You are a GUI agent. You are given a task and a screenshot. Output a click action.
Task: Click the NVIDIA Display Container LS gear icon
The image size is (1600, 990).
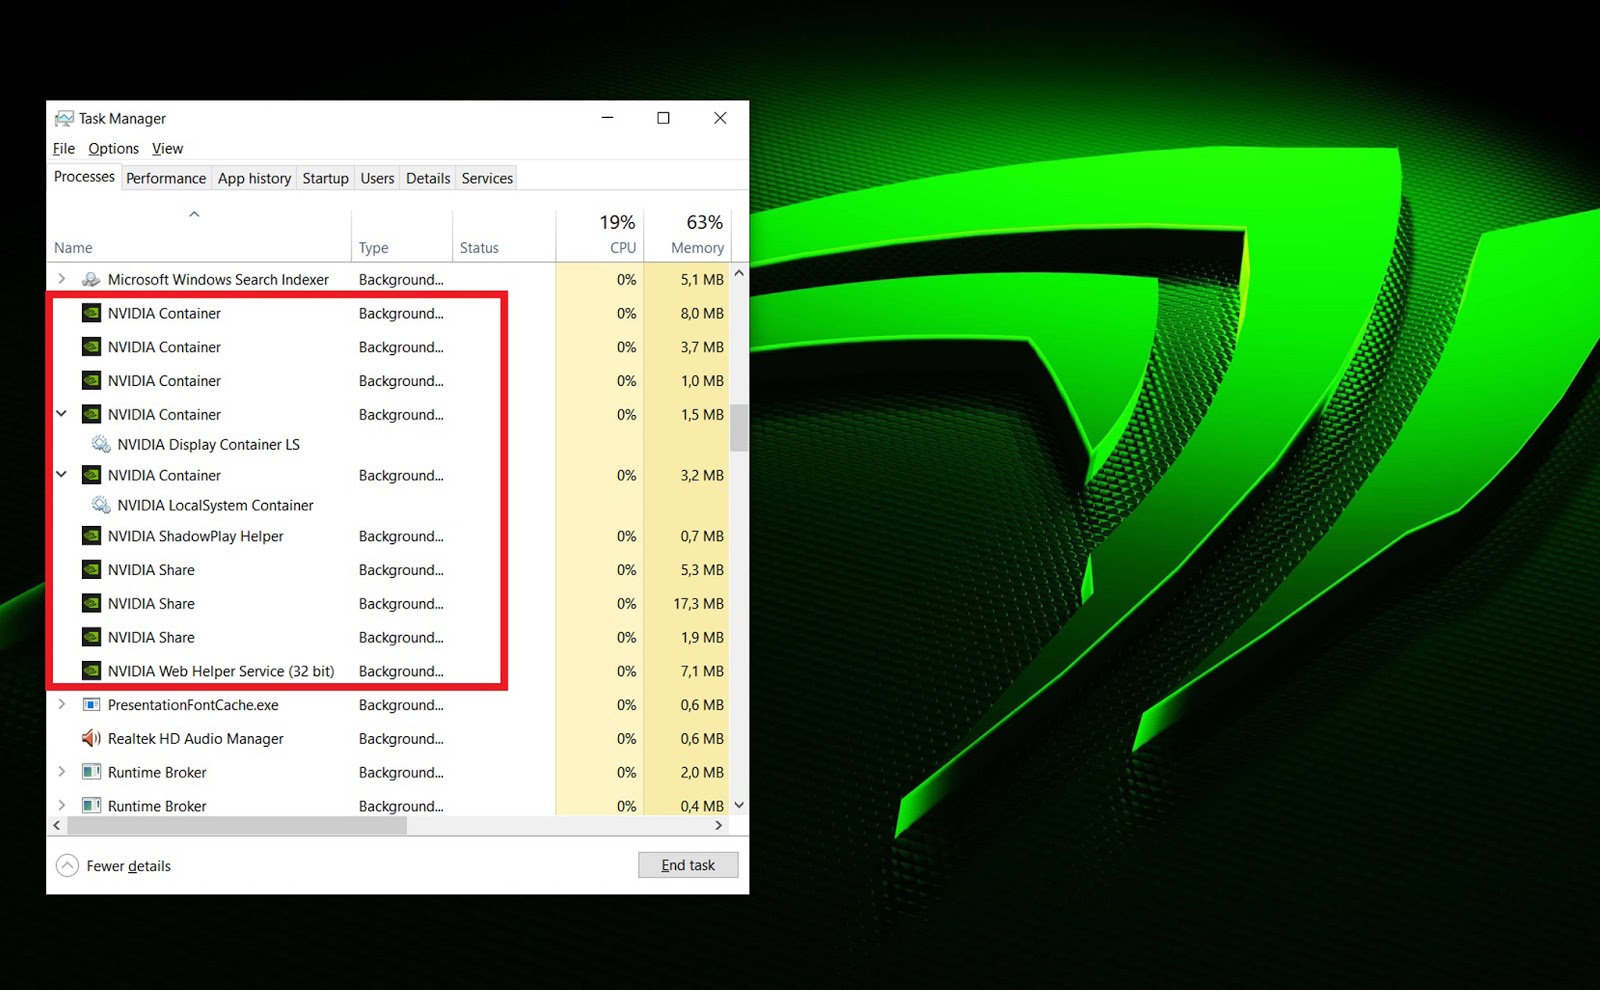pos(100,444)
